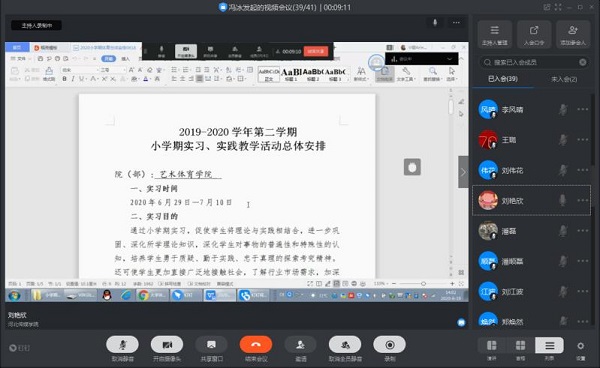Click the 首页 home tab in WPS

coord(17,47)
